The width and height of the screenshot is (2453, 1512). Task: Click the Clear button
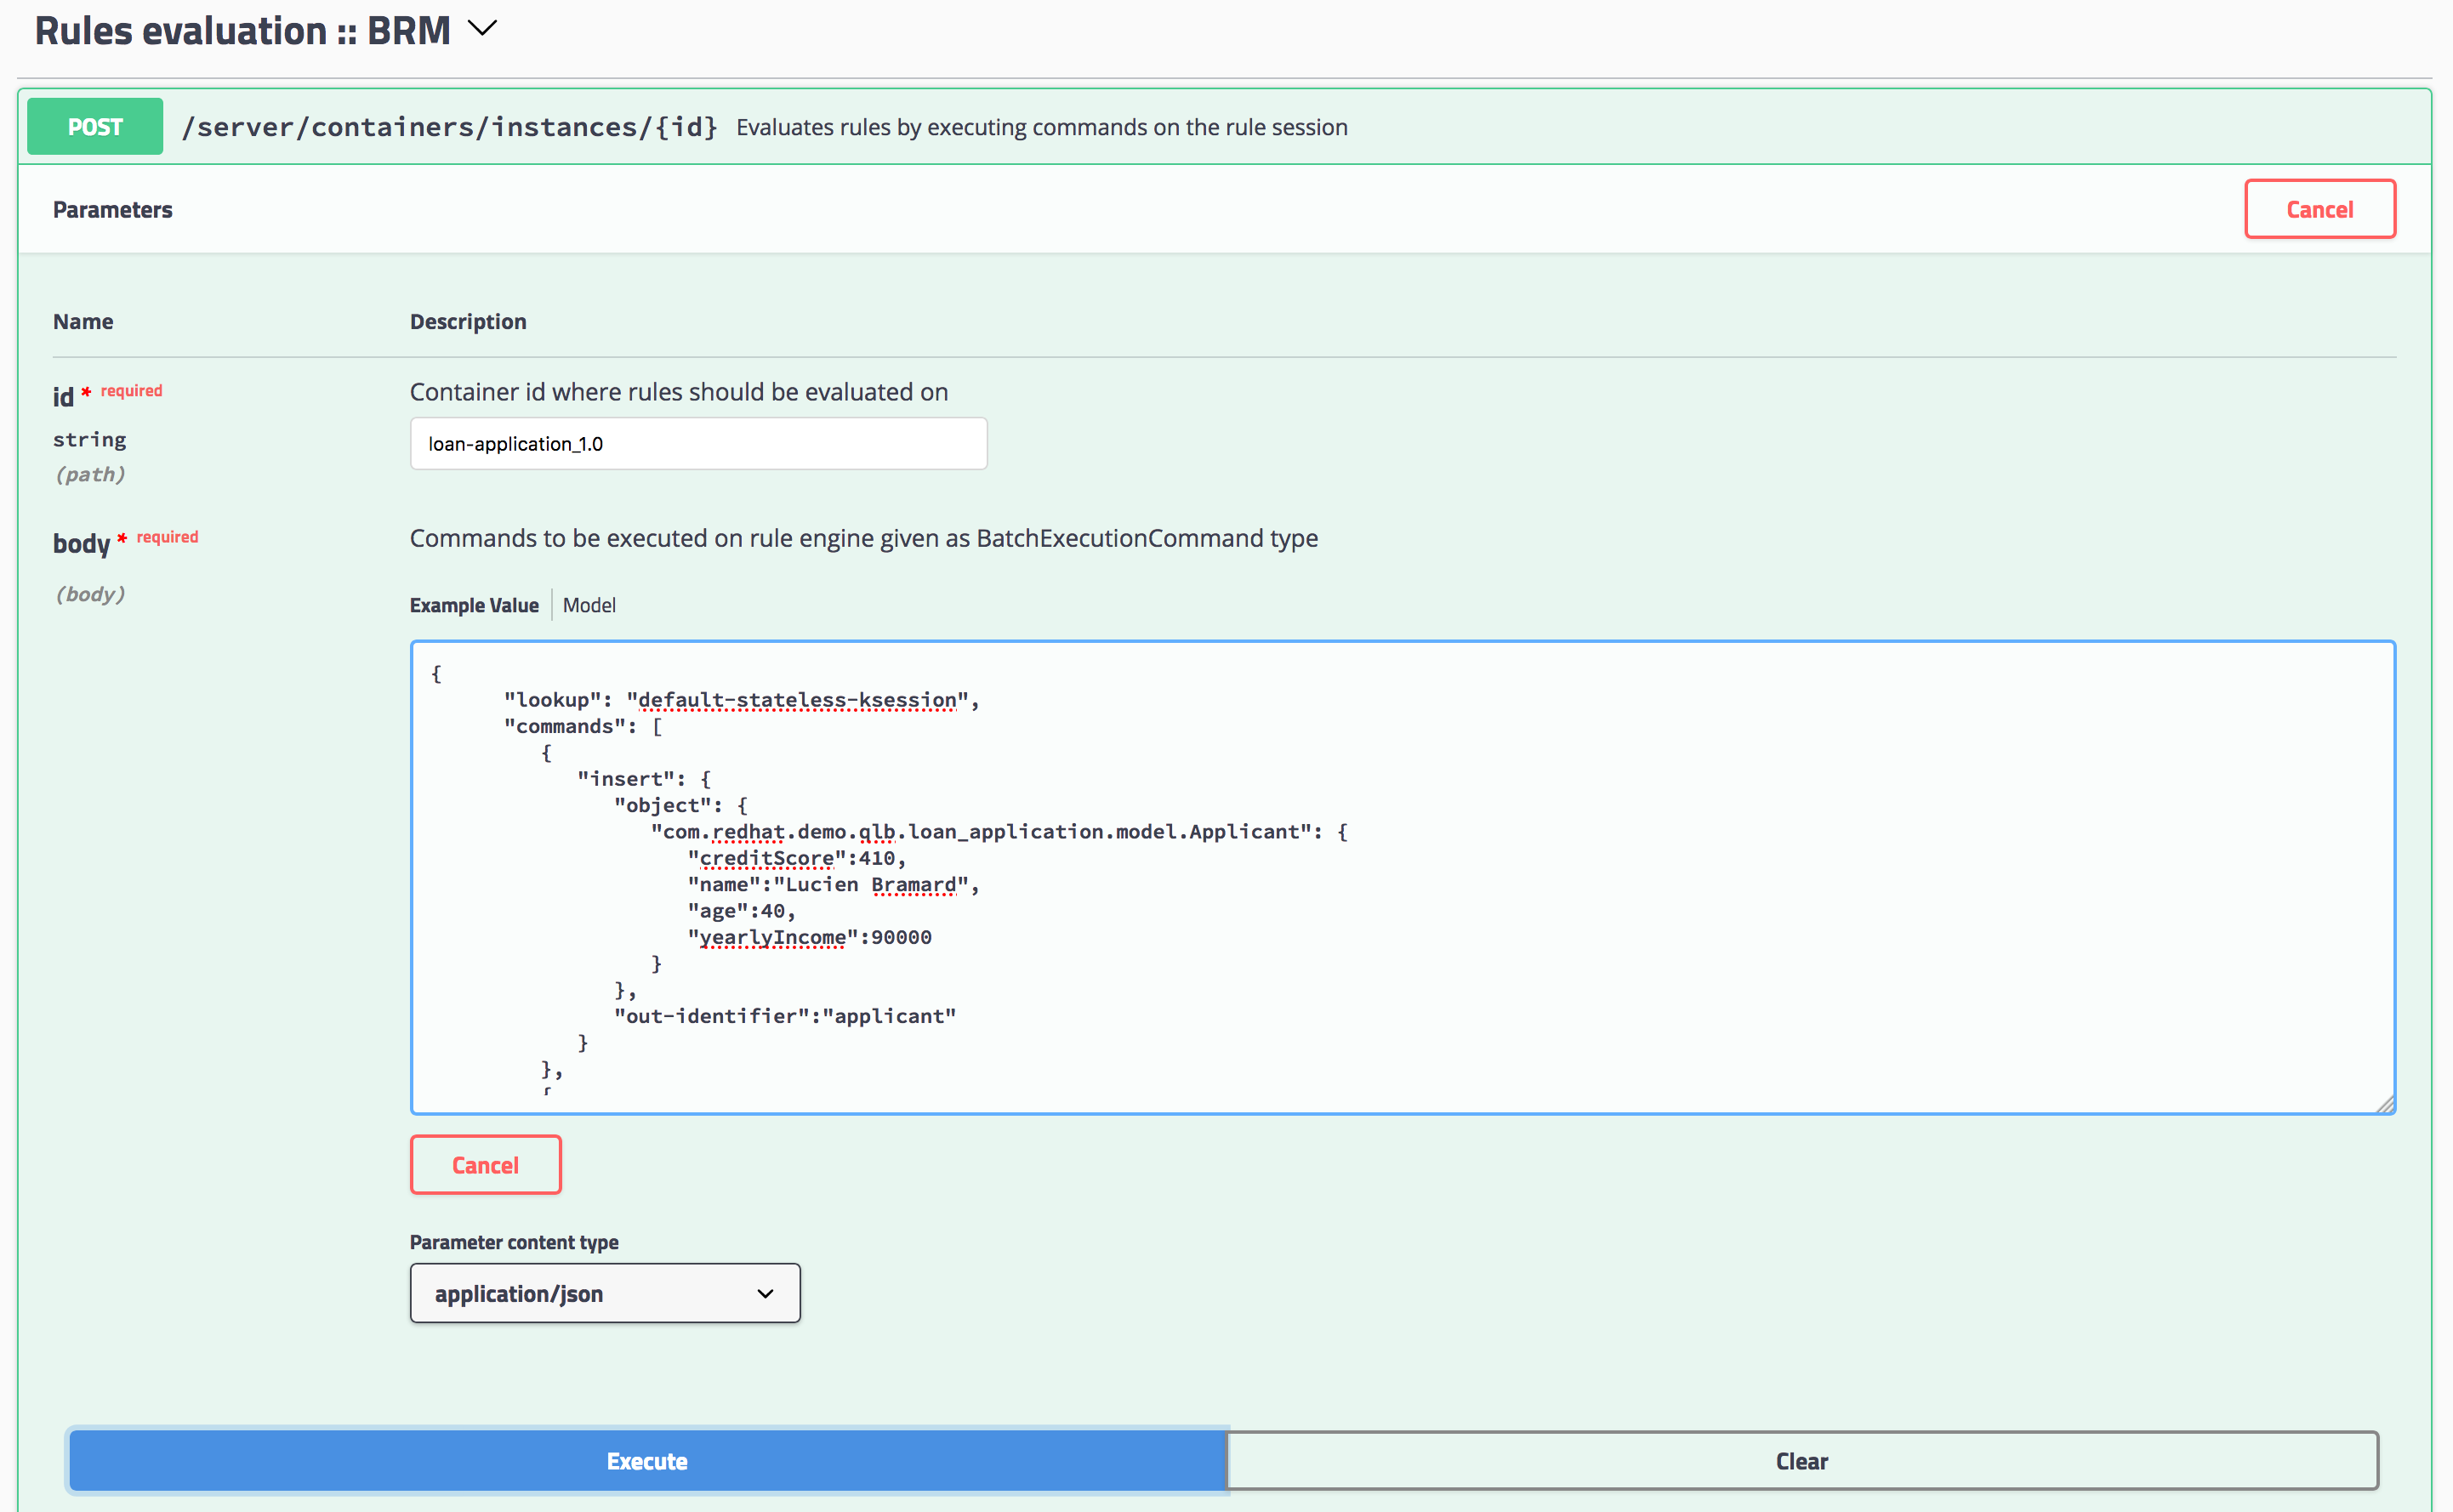tap(1801, 1461)
